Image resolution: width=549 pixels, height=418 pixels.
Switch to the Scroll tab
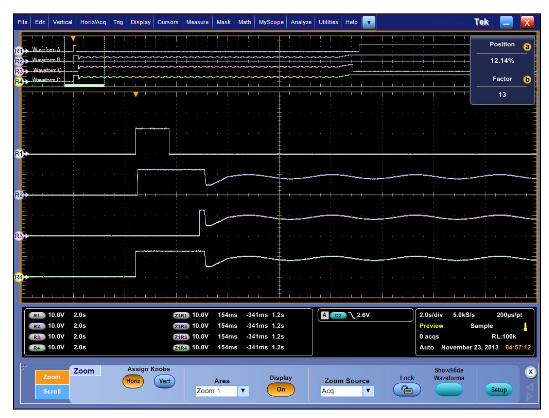tap(52, 392)
